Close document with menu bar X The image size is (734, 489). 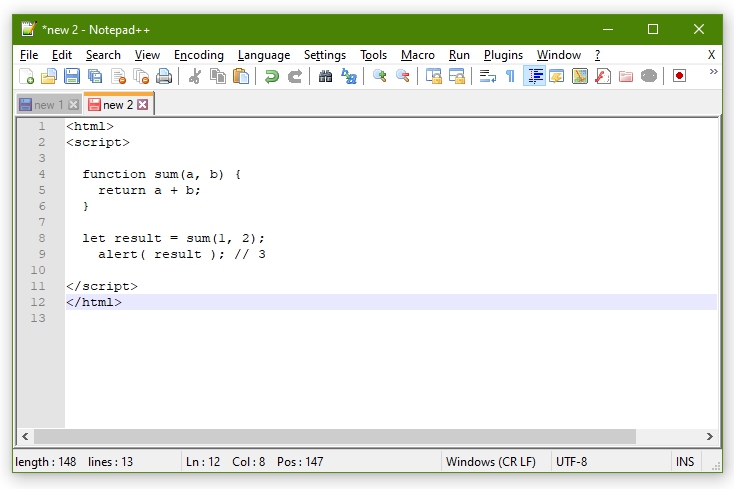pyautogui.click(x=712, y=55)
